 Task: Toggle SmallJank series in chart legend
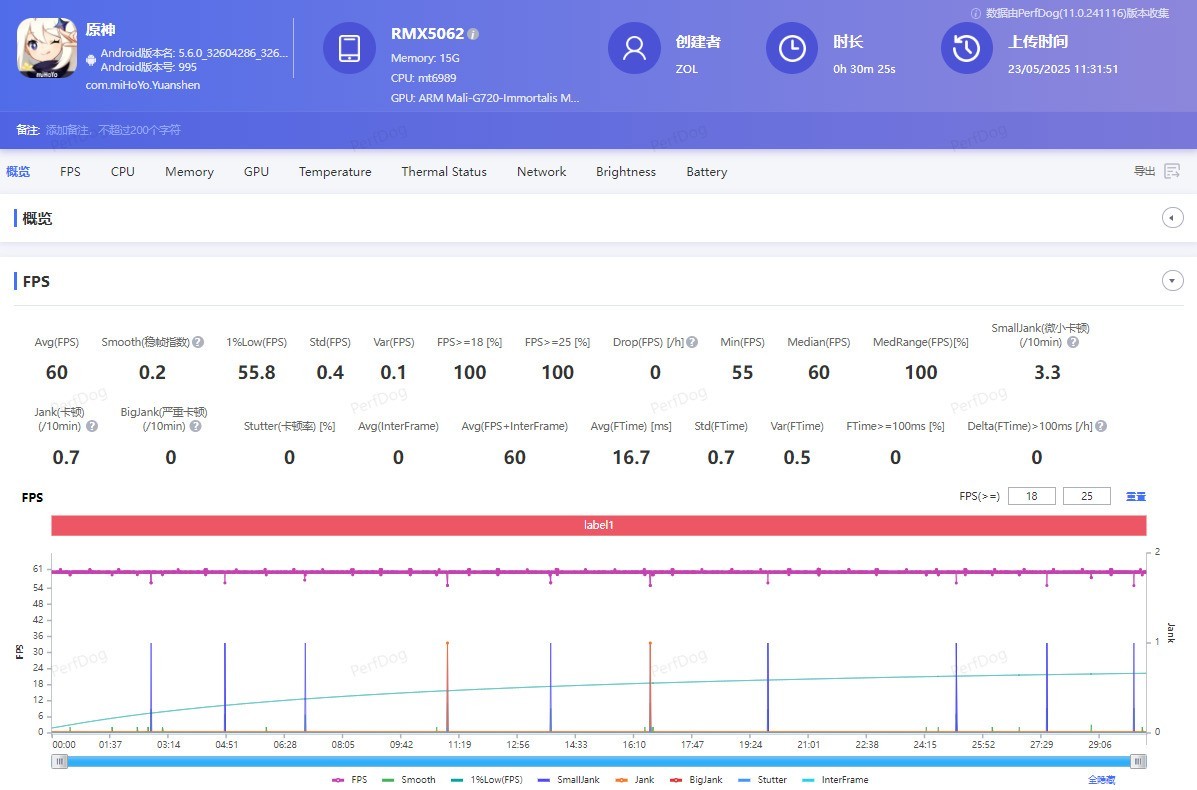[x=568, y=780]
